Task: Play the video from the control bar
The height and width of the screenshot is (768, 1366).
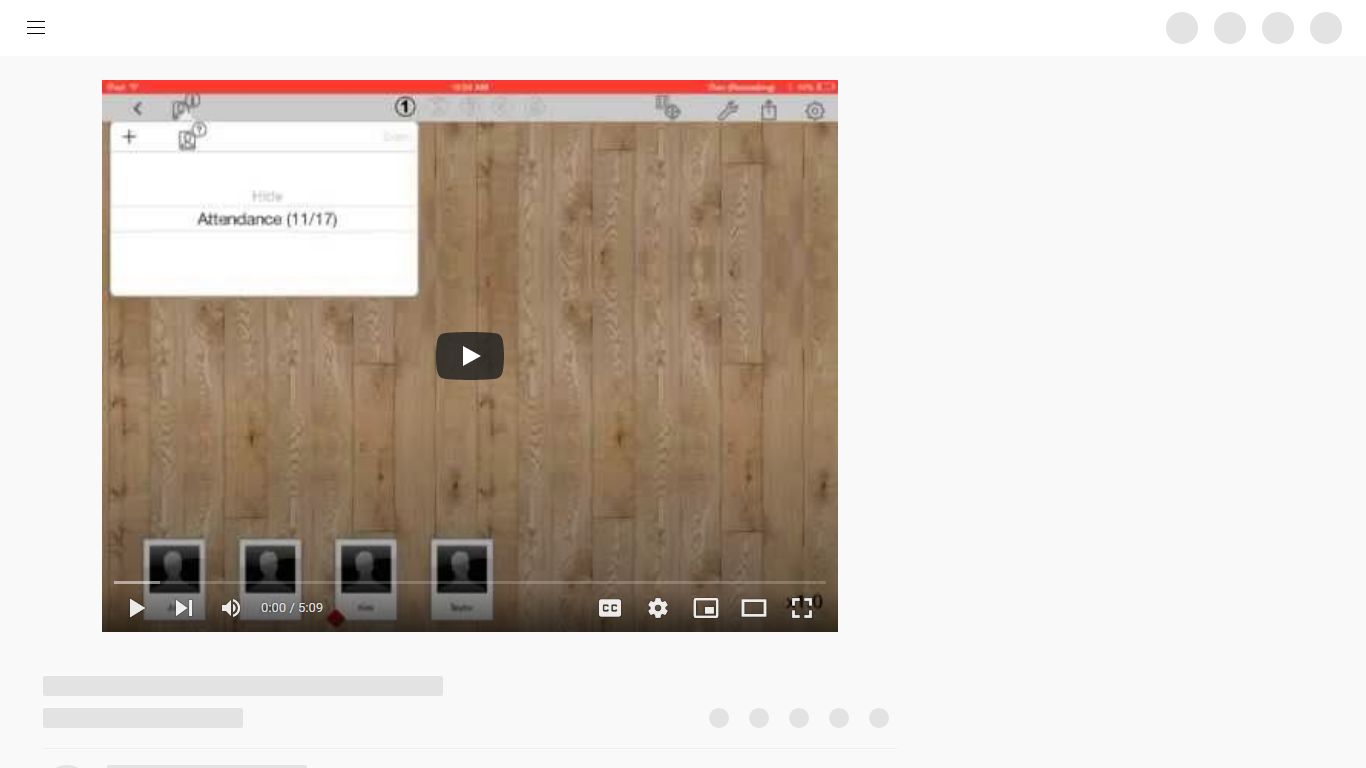Action: pyautogui.click(x=137, y=608)
